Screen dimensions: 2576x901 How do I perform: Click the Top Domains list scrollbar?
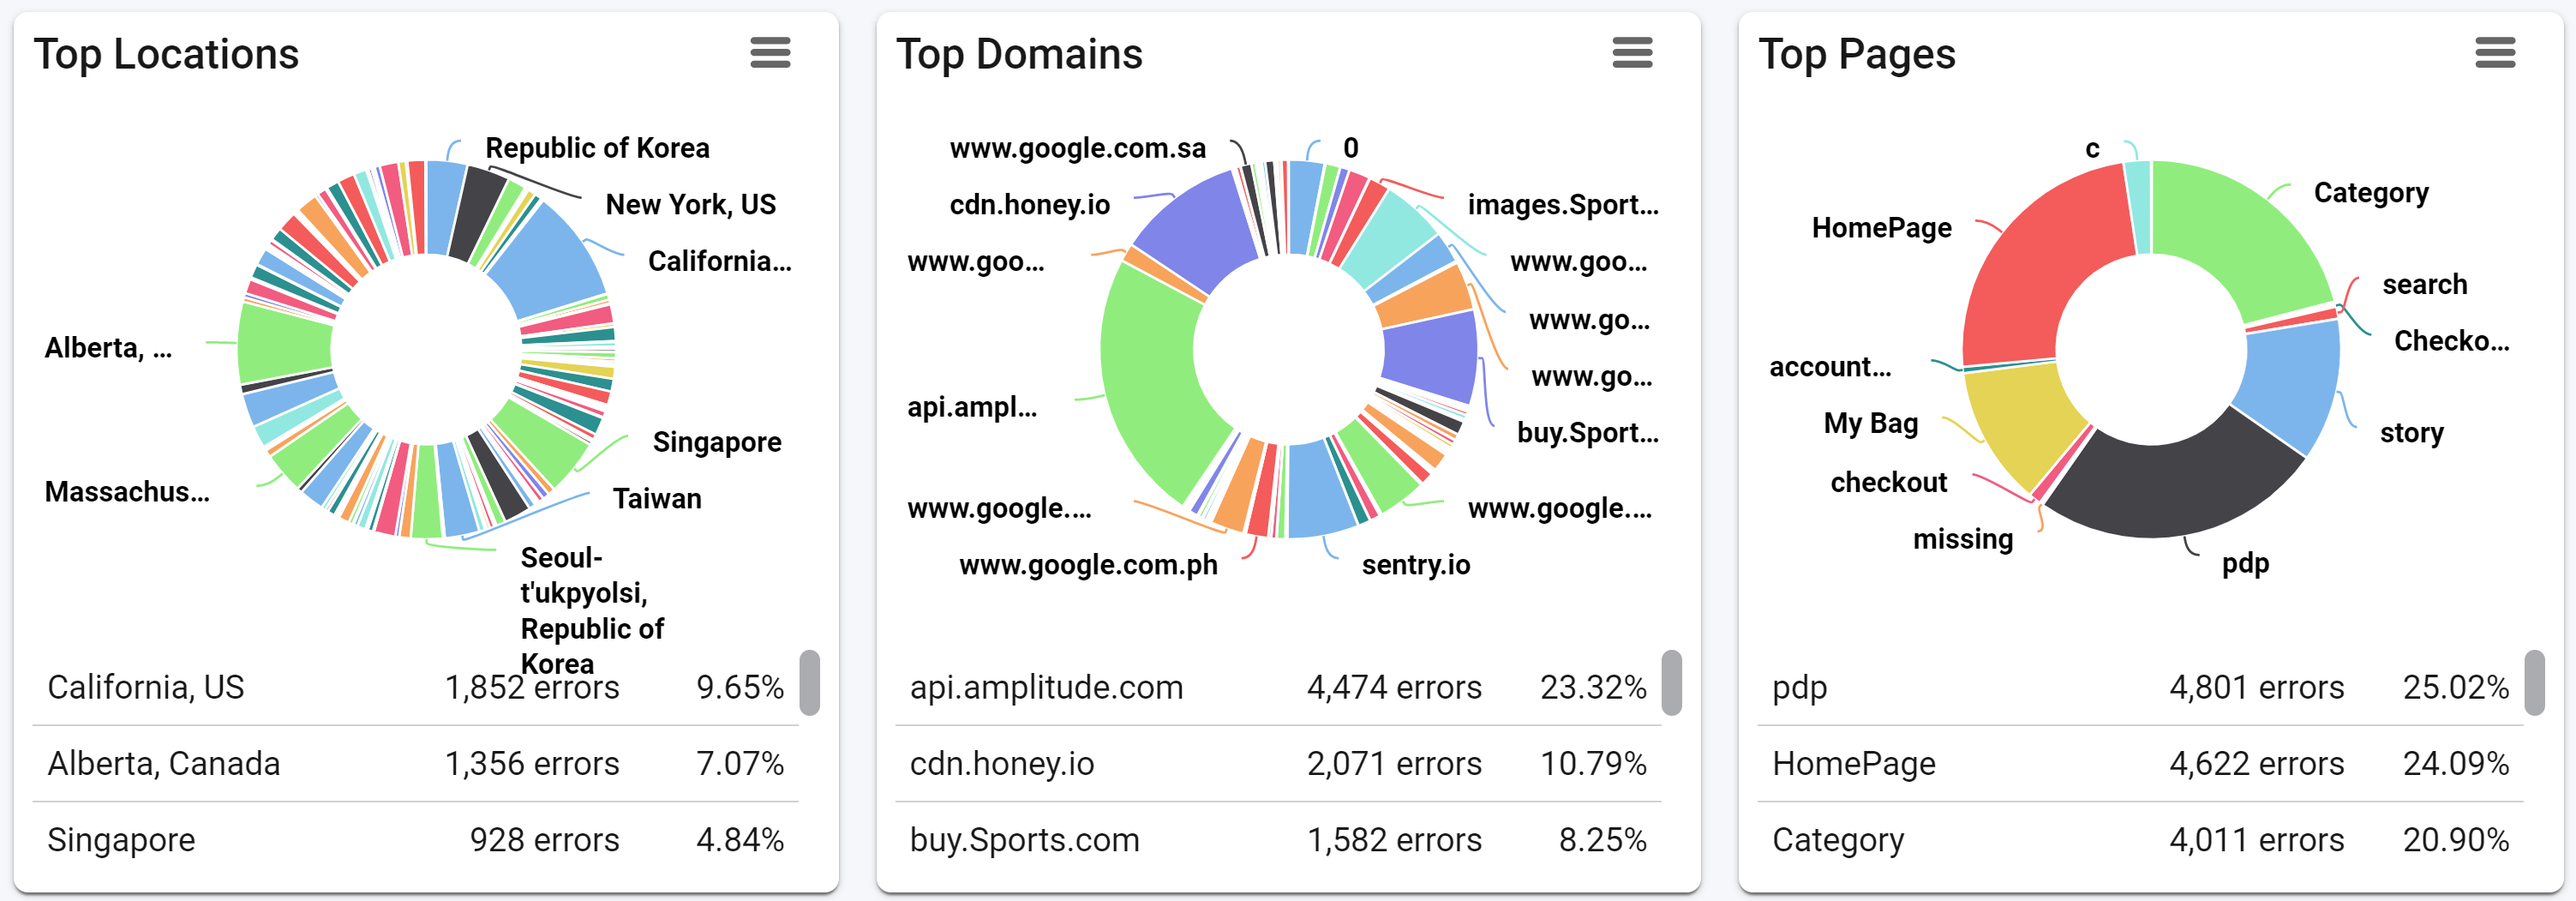tap(1672, 683)
